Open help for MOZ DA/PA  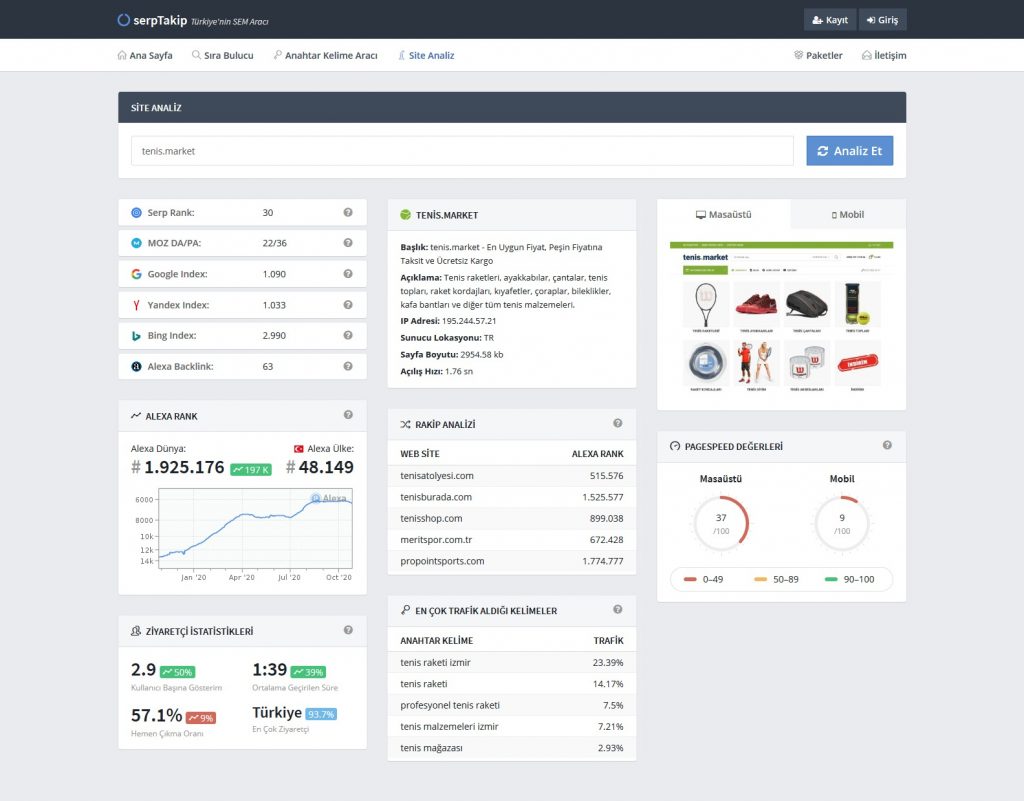(x=348, y=243)
